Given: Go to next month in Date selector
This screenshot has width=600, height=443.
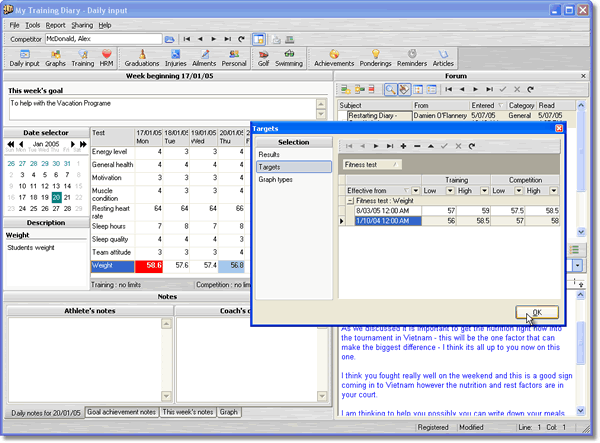Looking at the screenshot, I should [72, 144].
